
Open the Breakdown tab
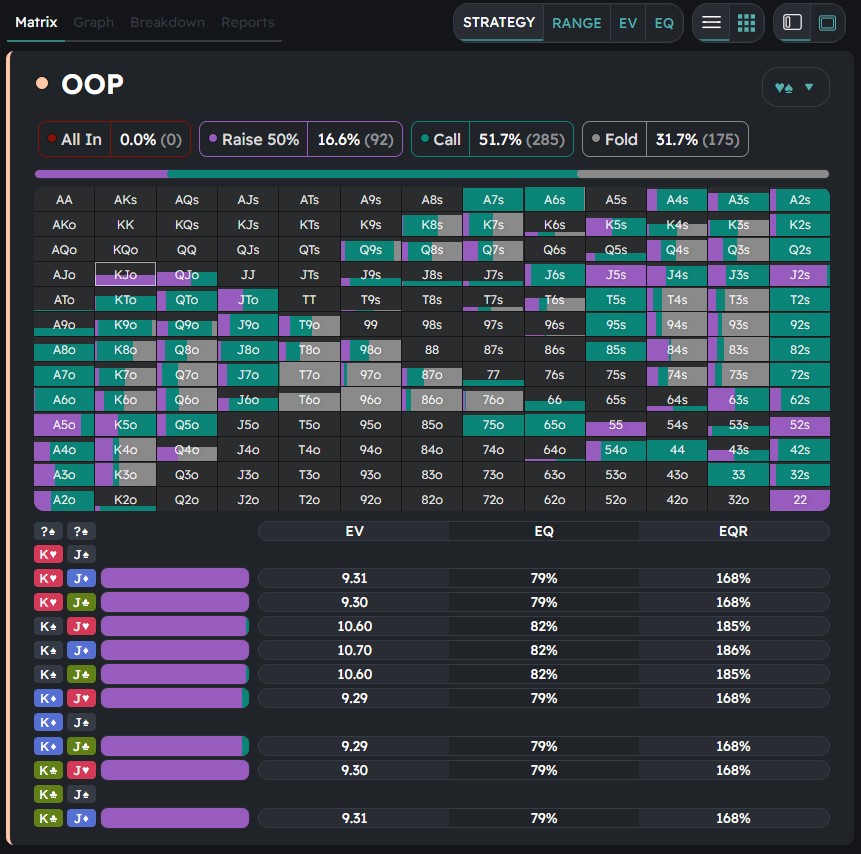(x=167, y=22)
